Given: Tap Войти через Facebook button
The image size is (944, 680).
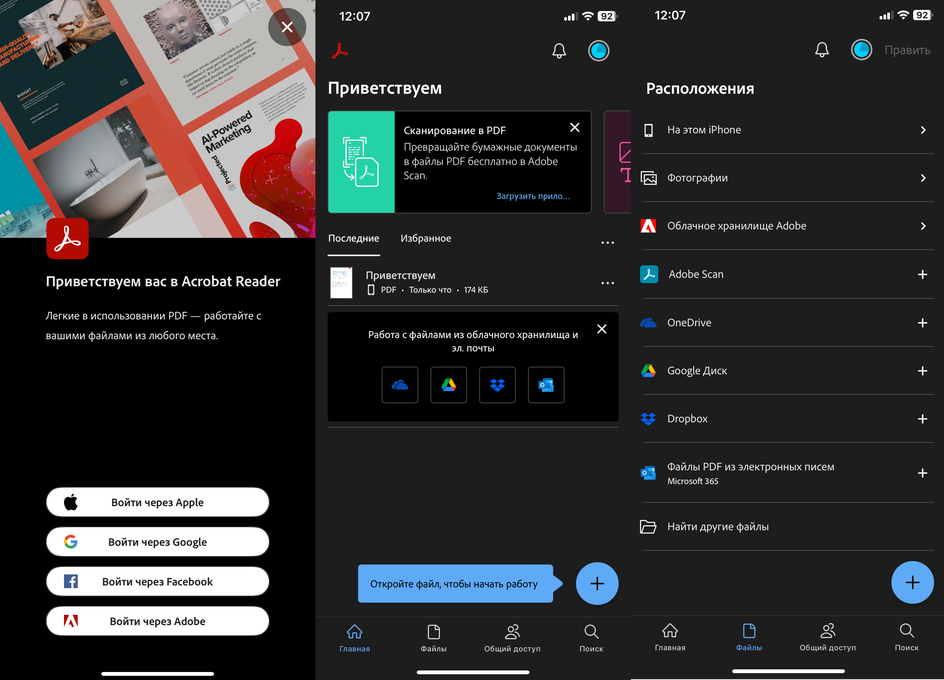Looking at the screenshot, I should tap(158, 582).
